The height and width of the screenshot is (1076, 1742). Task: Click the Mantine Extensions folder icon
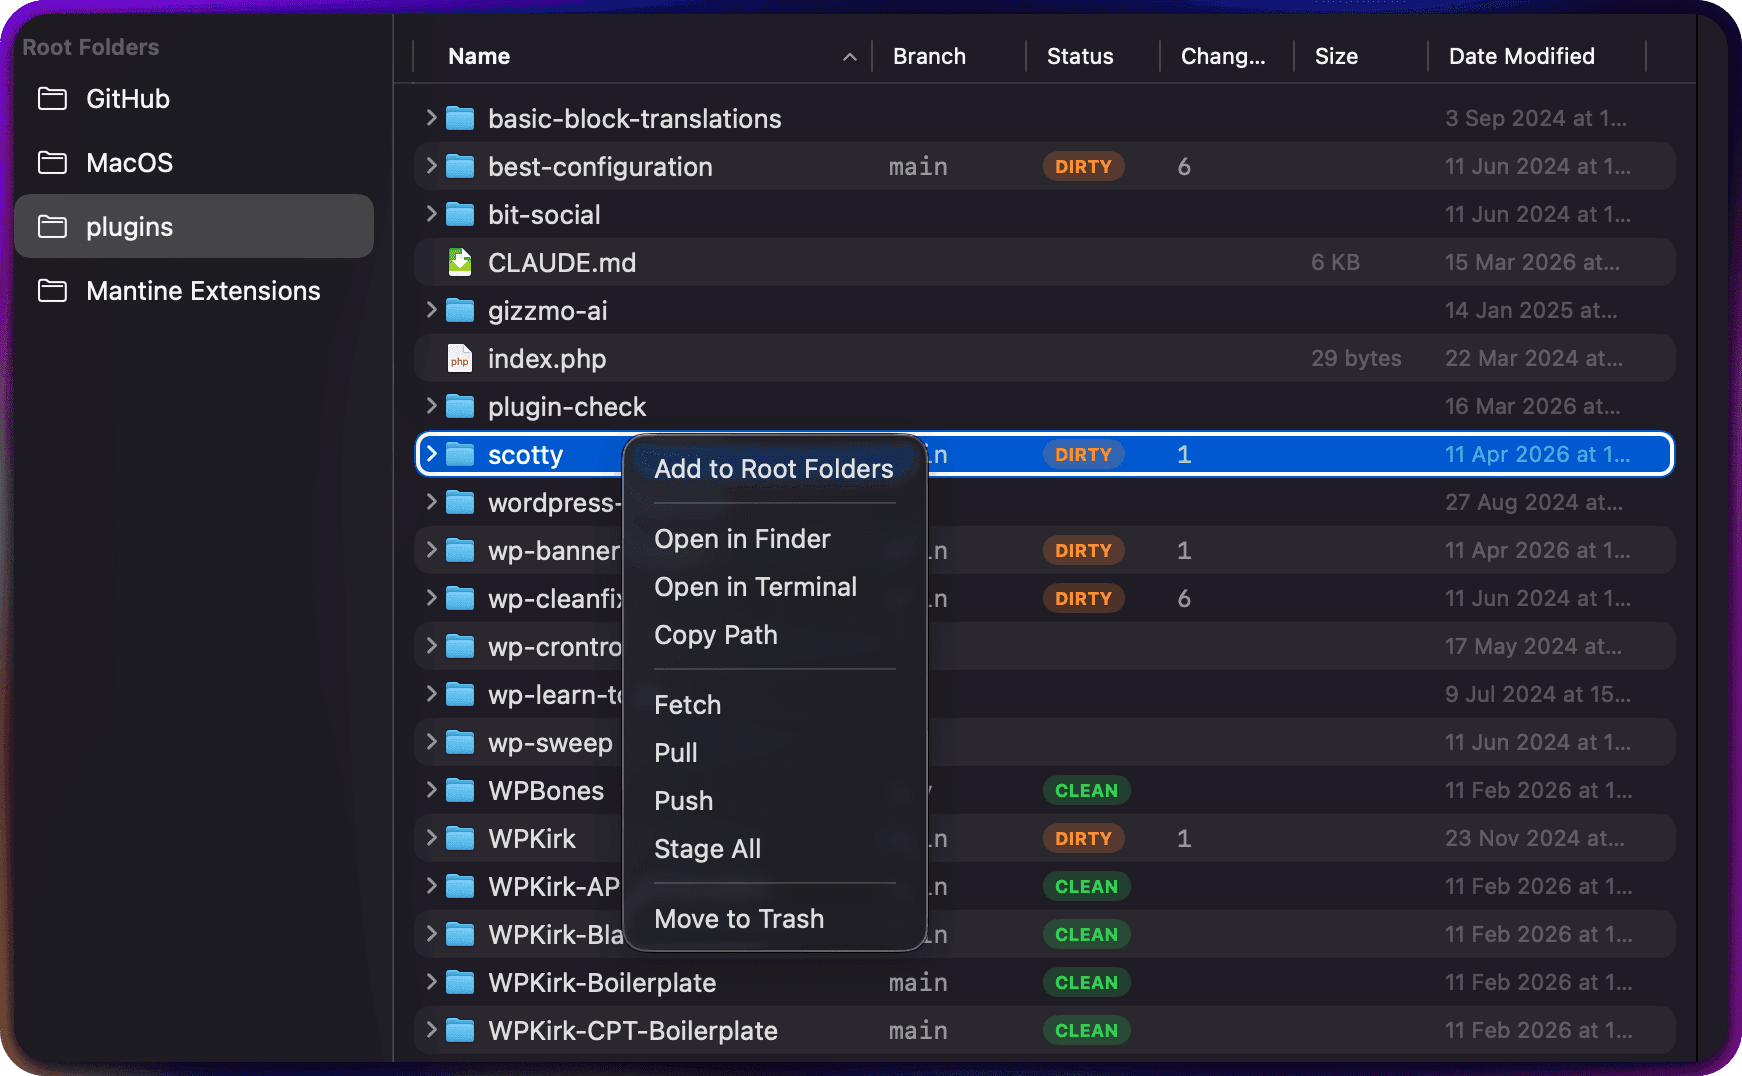[54, 291]
